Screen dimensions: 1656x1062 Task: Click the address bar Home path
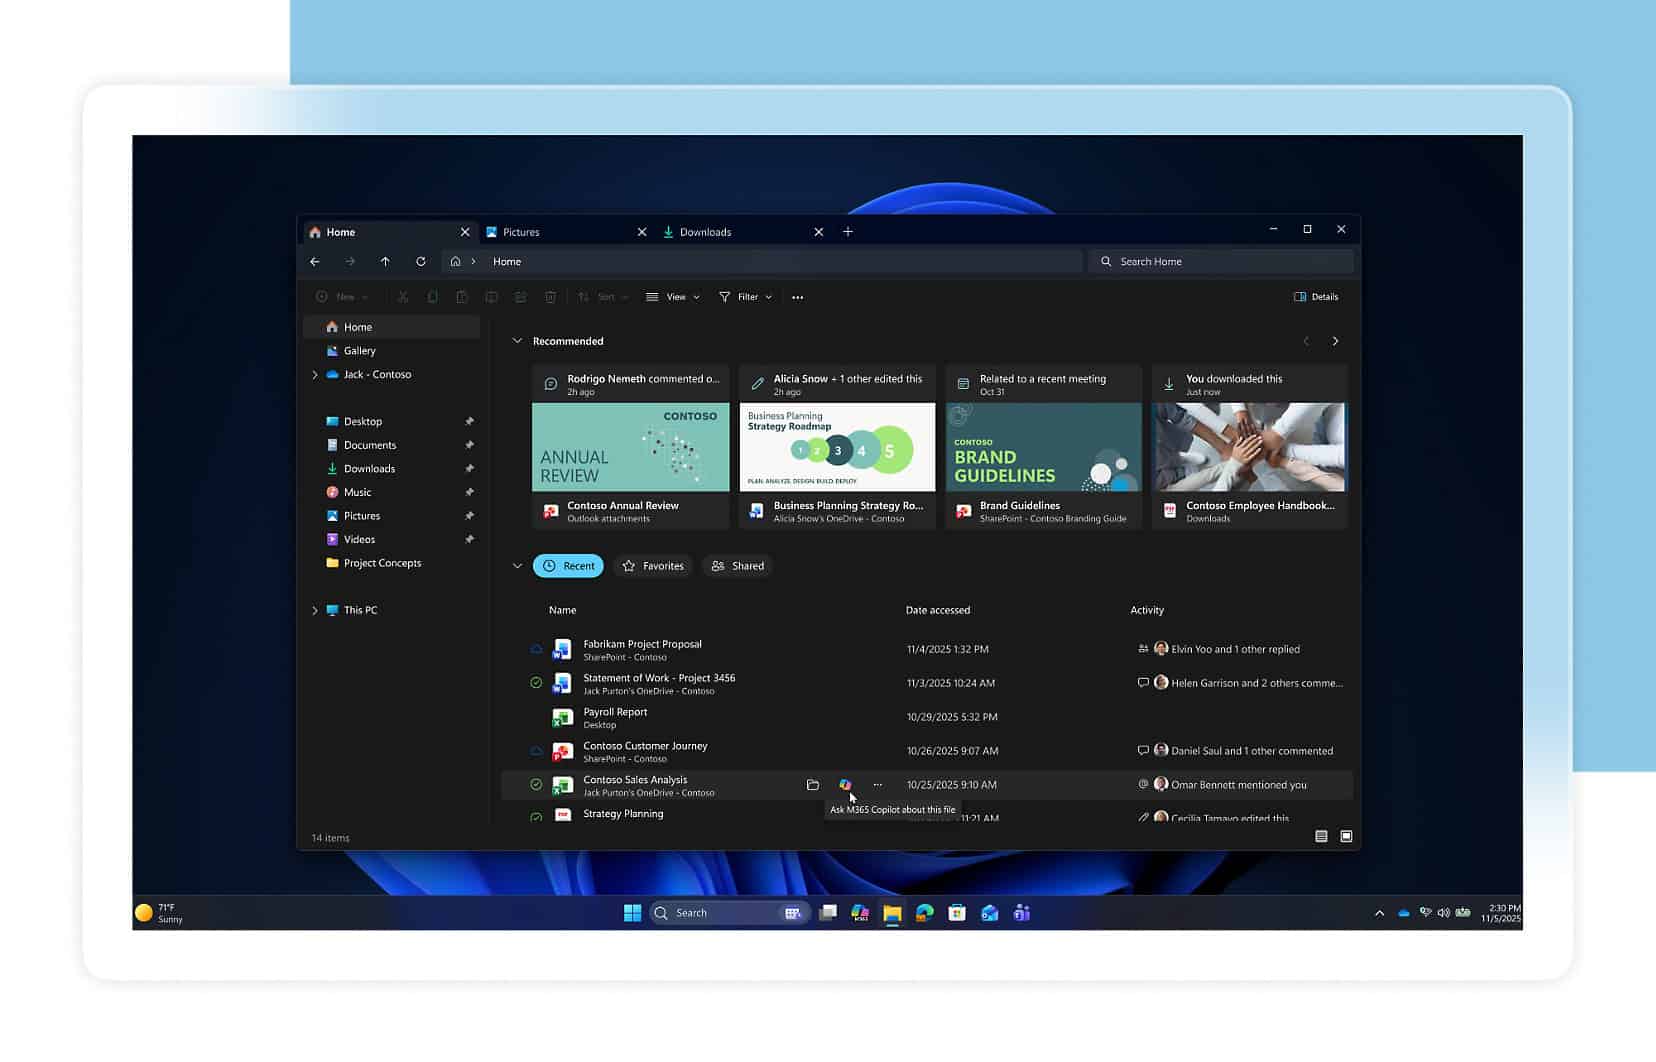507,261
